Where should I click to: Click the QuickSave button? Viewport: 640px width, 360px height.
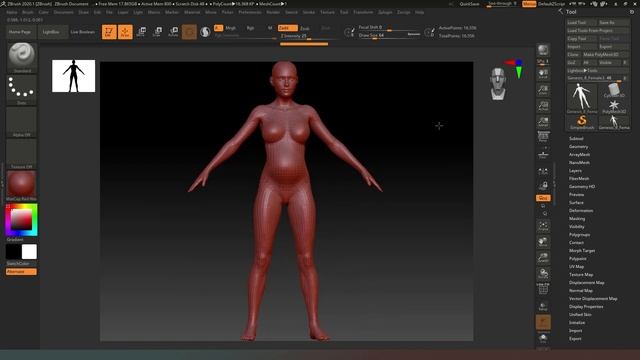click(469, 4)
